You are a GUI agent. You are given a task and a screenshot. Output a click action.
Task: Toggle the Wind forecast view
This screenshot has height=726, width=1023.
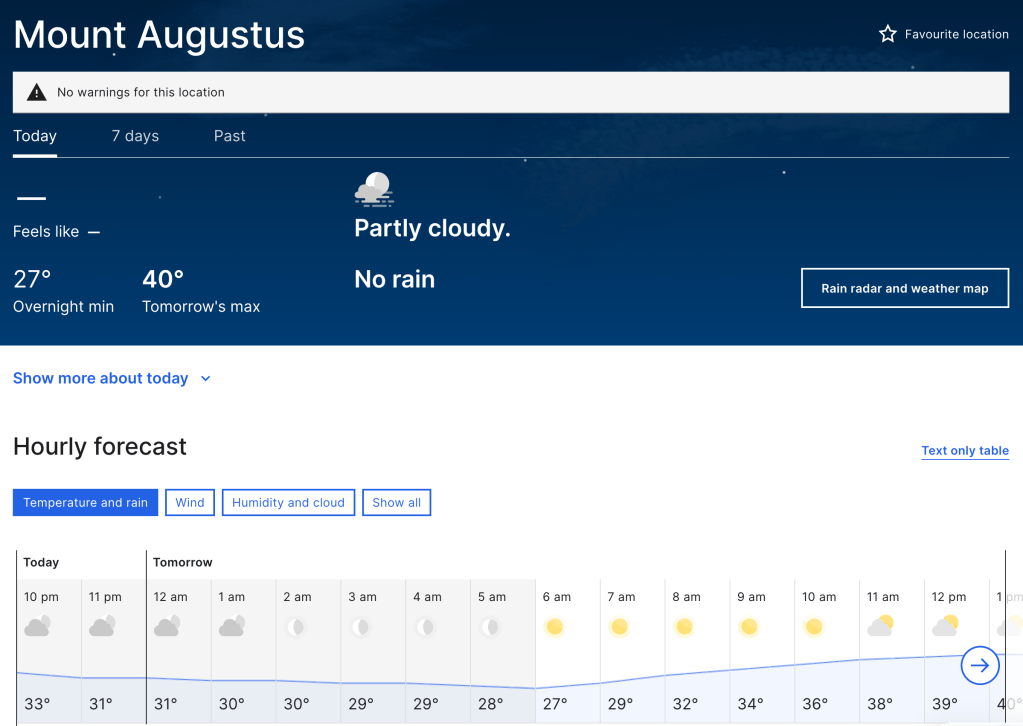click(190, 502)
